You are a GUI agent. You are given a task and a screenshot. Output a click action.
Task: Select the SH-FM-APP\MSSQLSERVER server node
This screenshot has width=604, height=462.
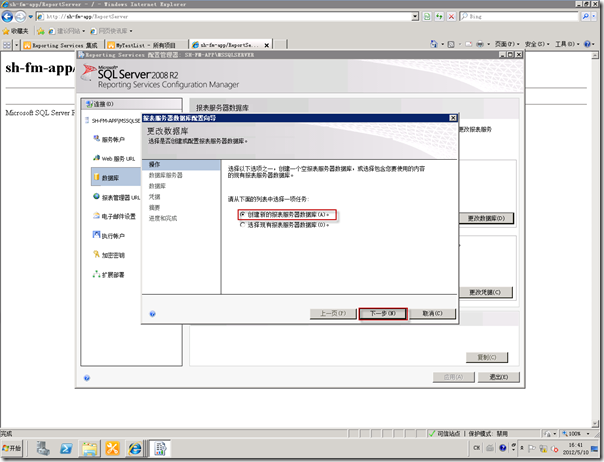pyautogui.click(x=112, y=121)
